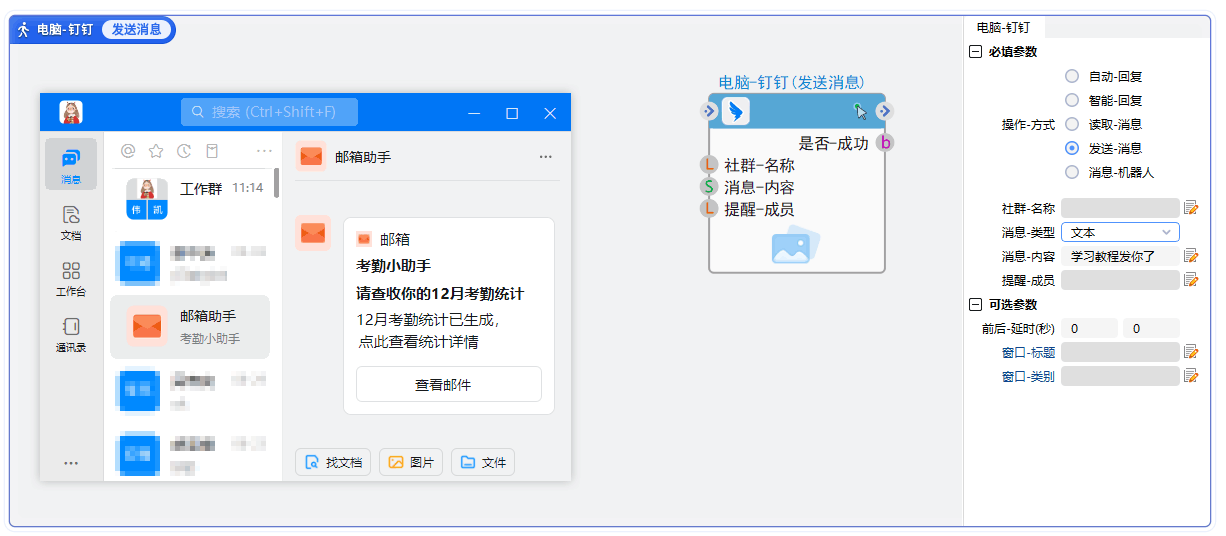This screenshot has width=1226, height=536.
Task: Open the 文档 documents sidebar icon
Action: [71, 221]
